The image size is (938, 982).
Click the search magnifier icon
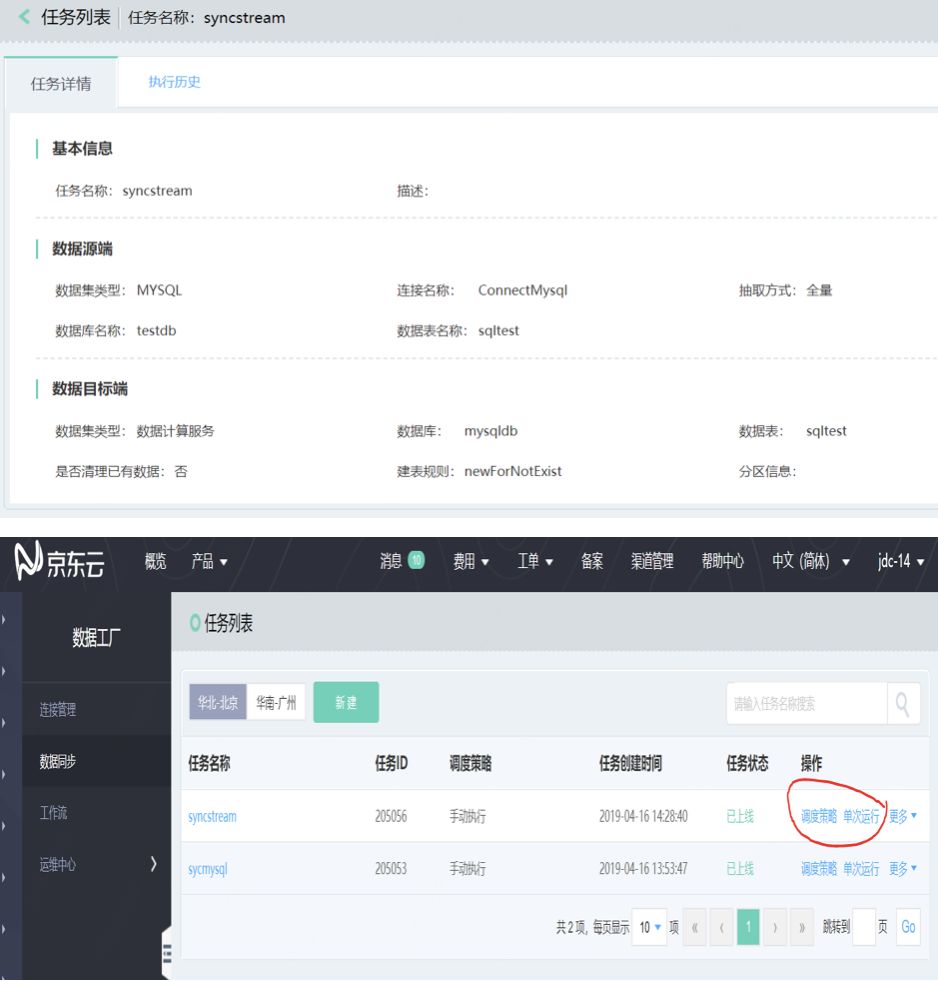pos(903,703)
